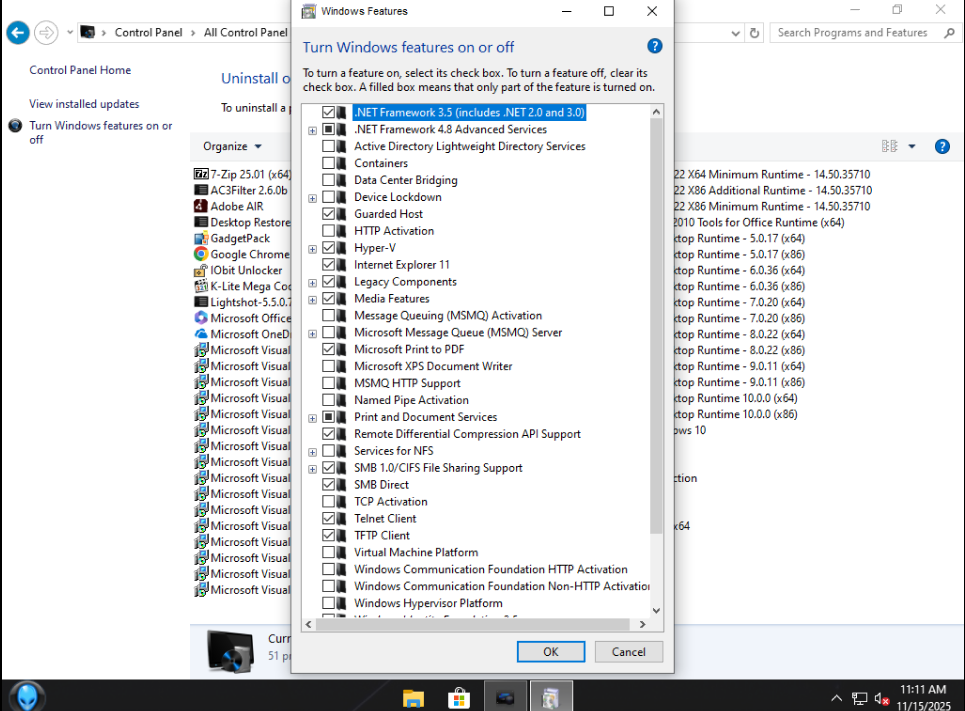
Task: Click the Control Panel help icon
Action: click(x=942, y=147)
